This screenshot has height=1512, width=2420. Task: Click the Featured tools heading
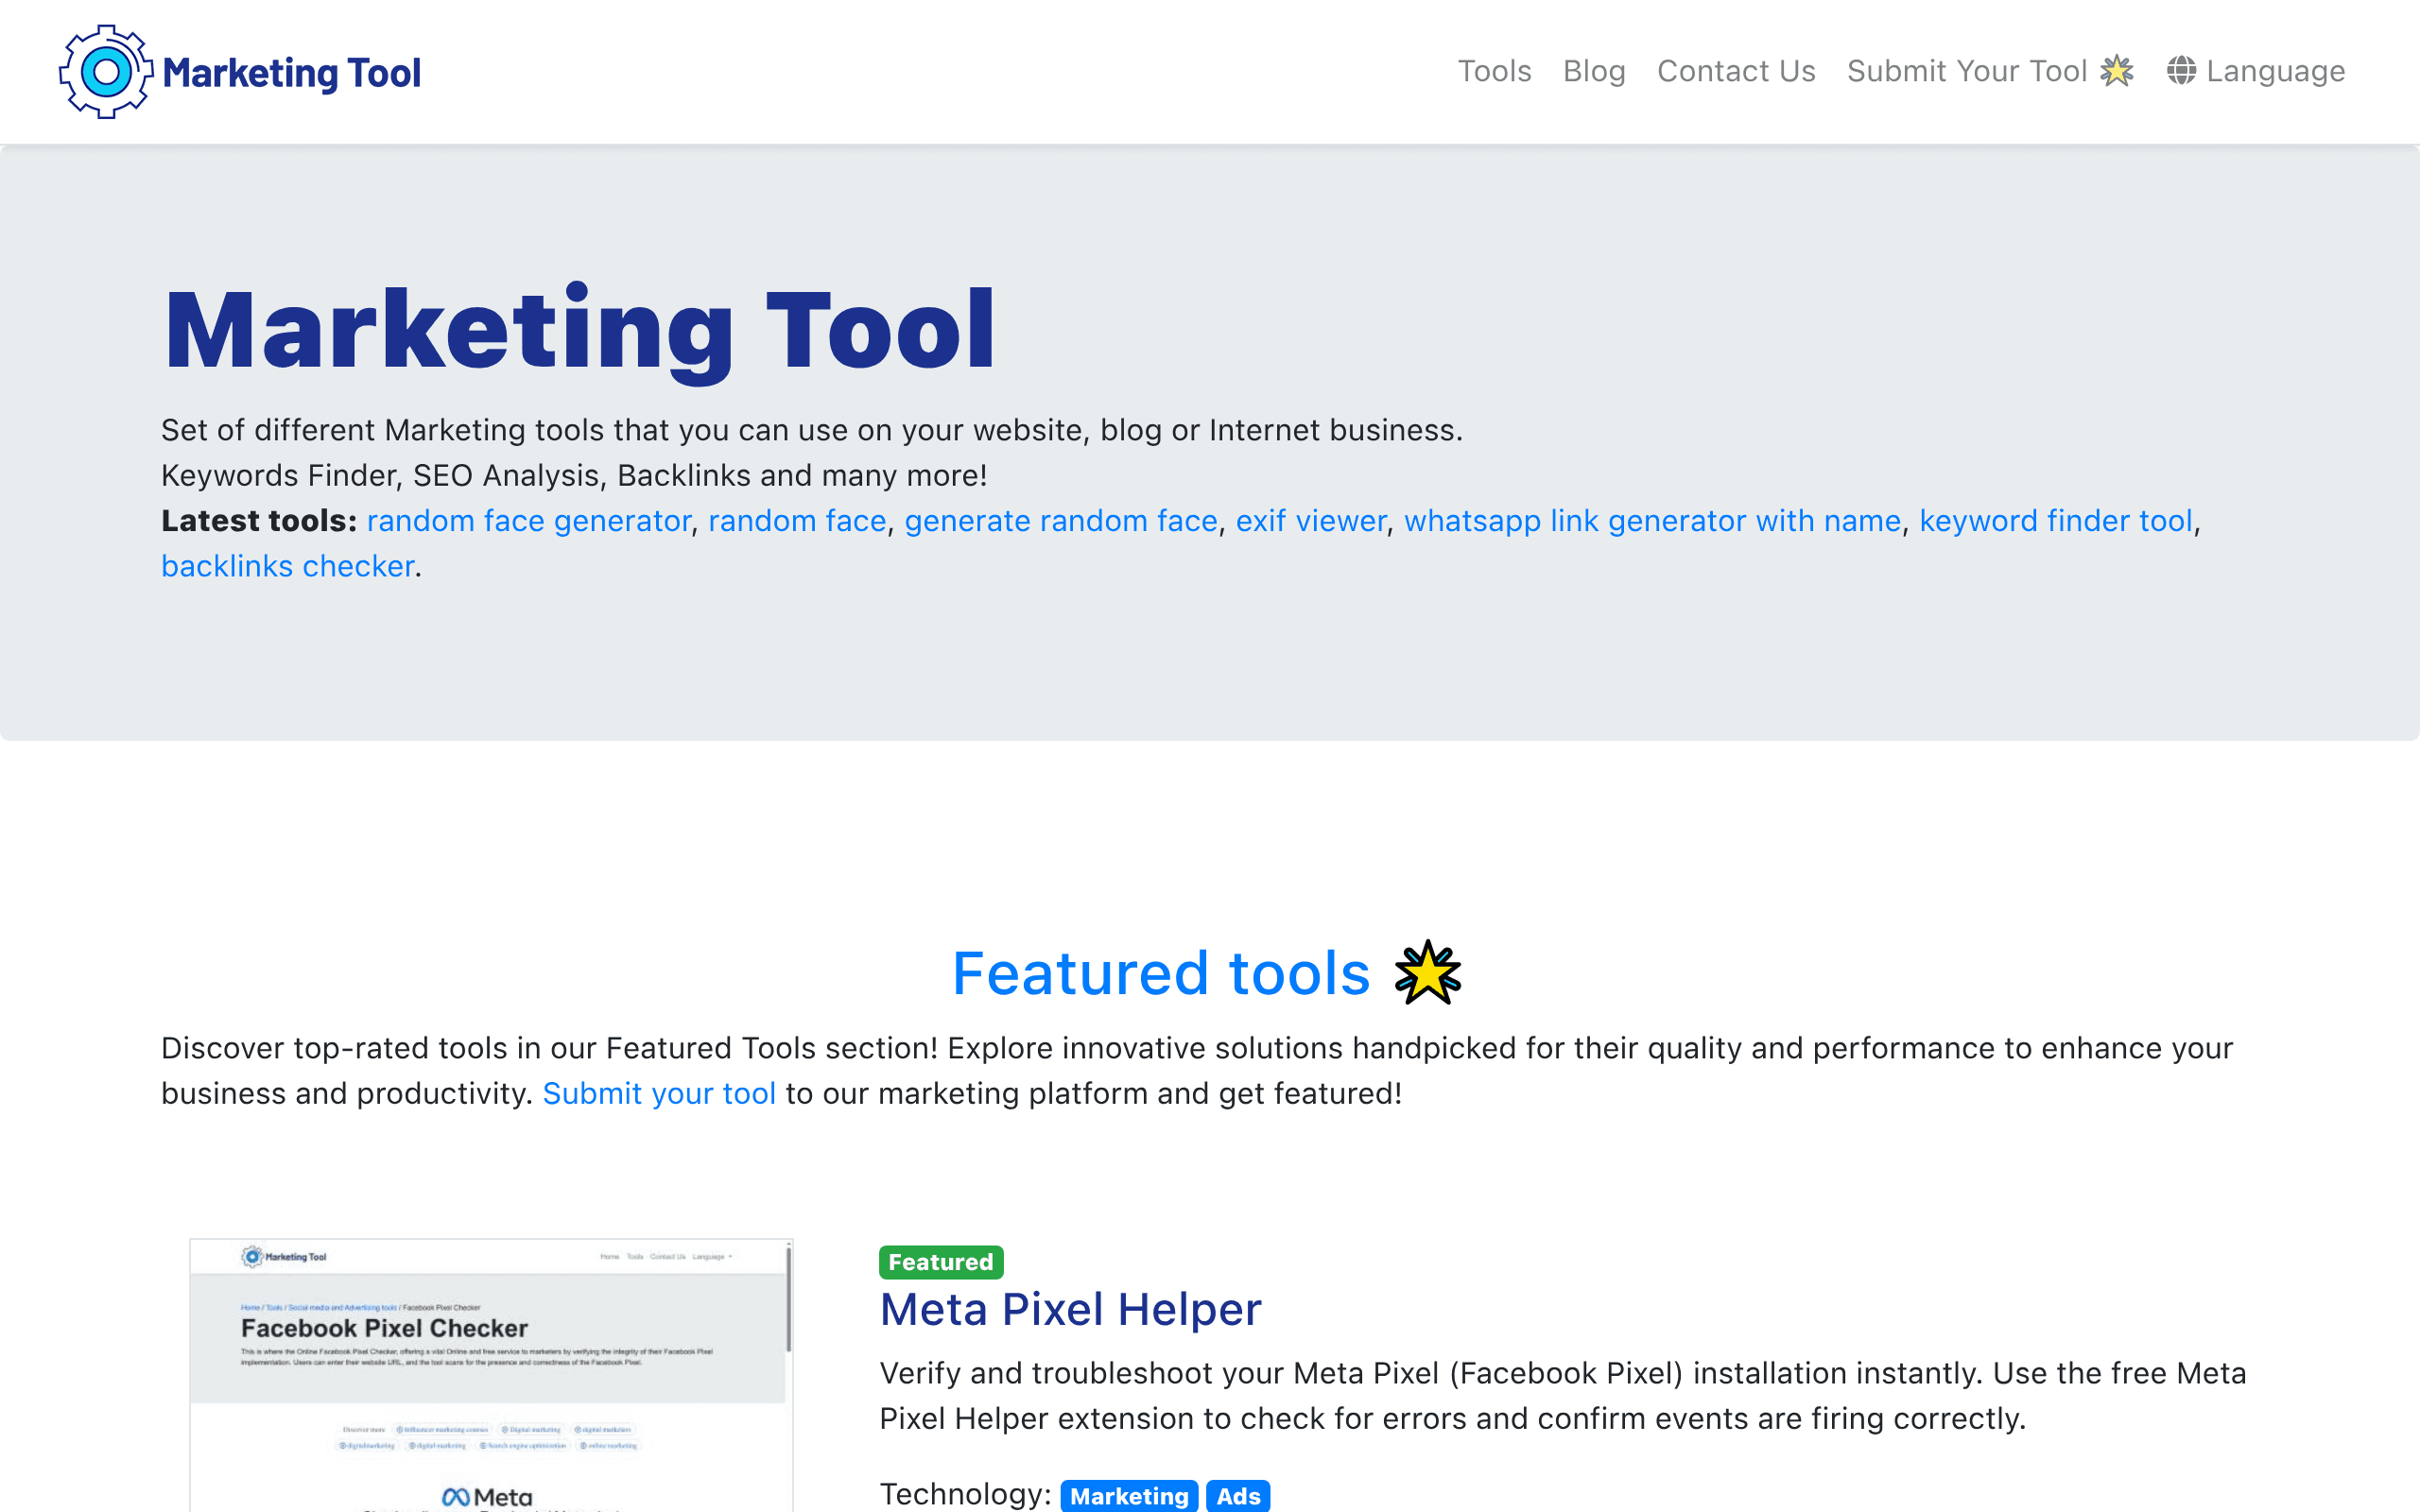coord(1161,973)
